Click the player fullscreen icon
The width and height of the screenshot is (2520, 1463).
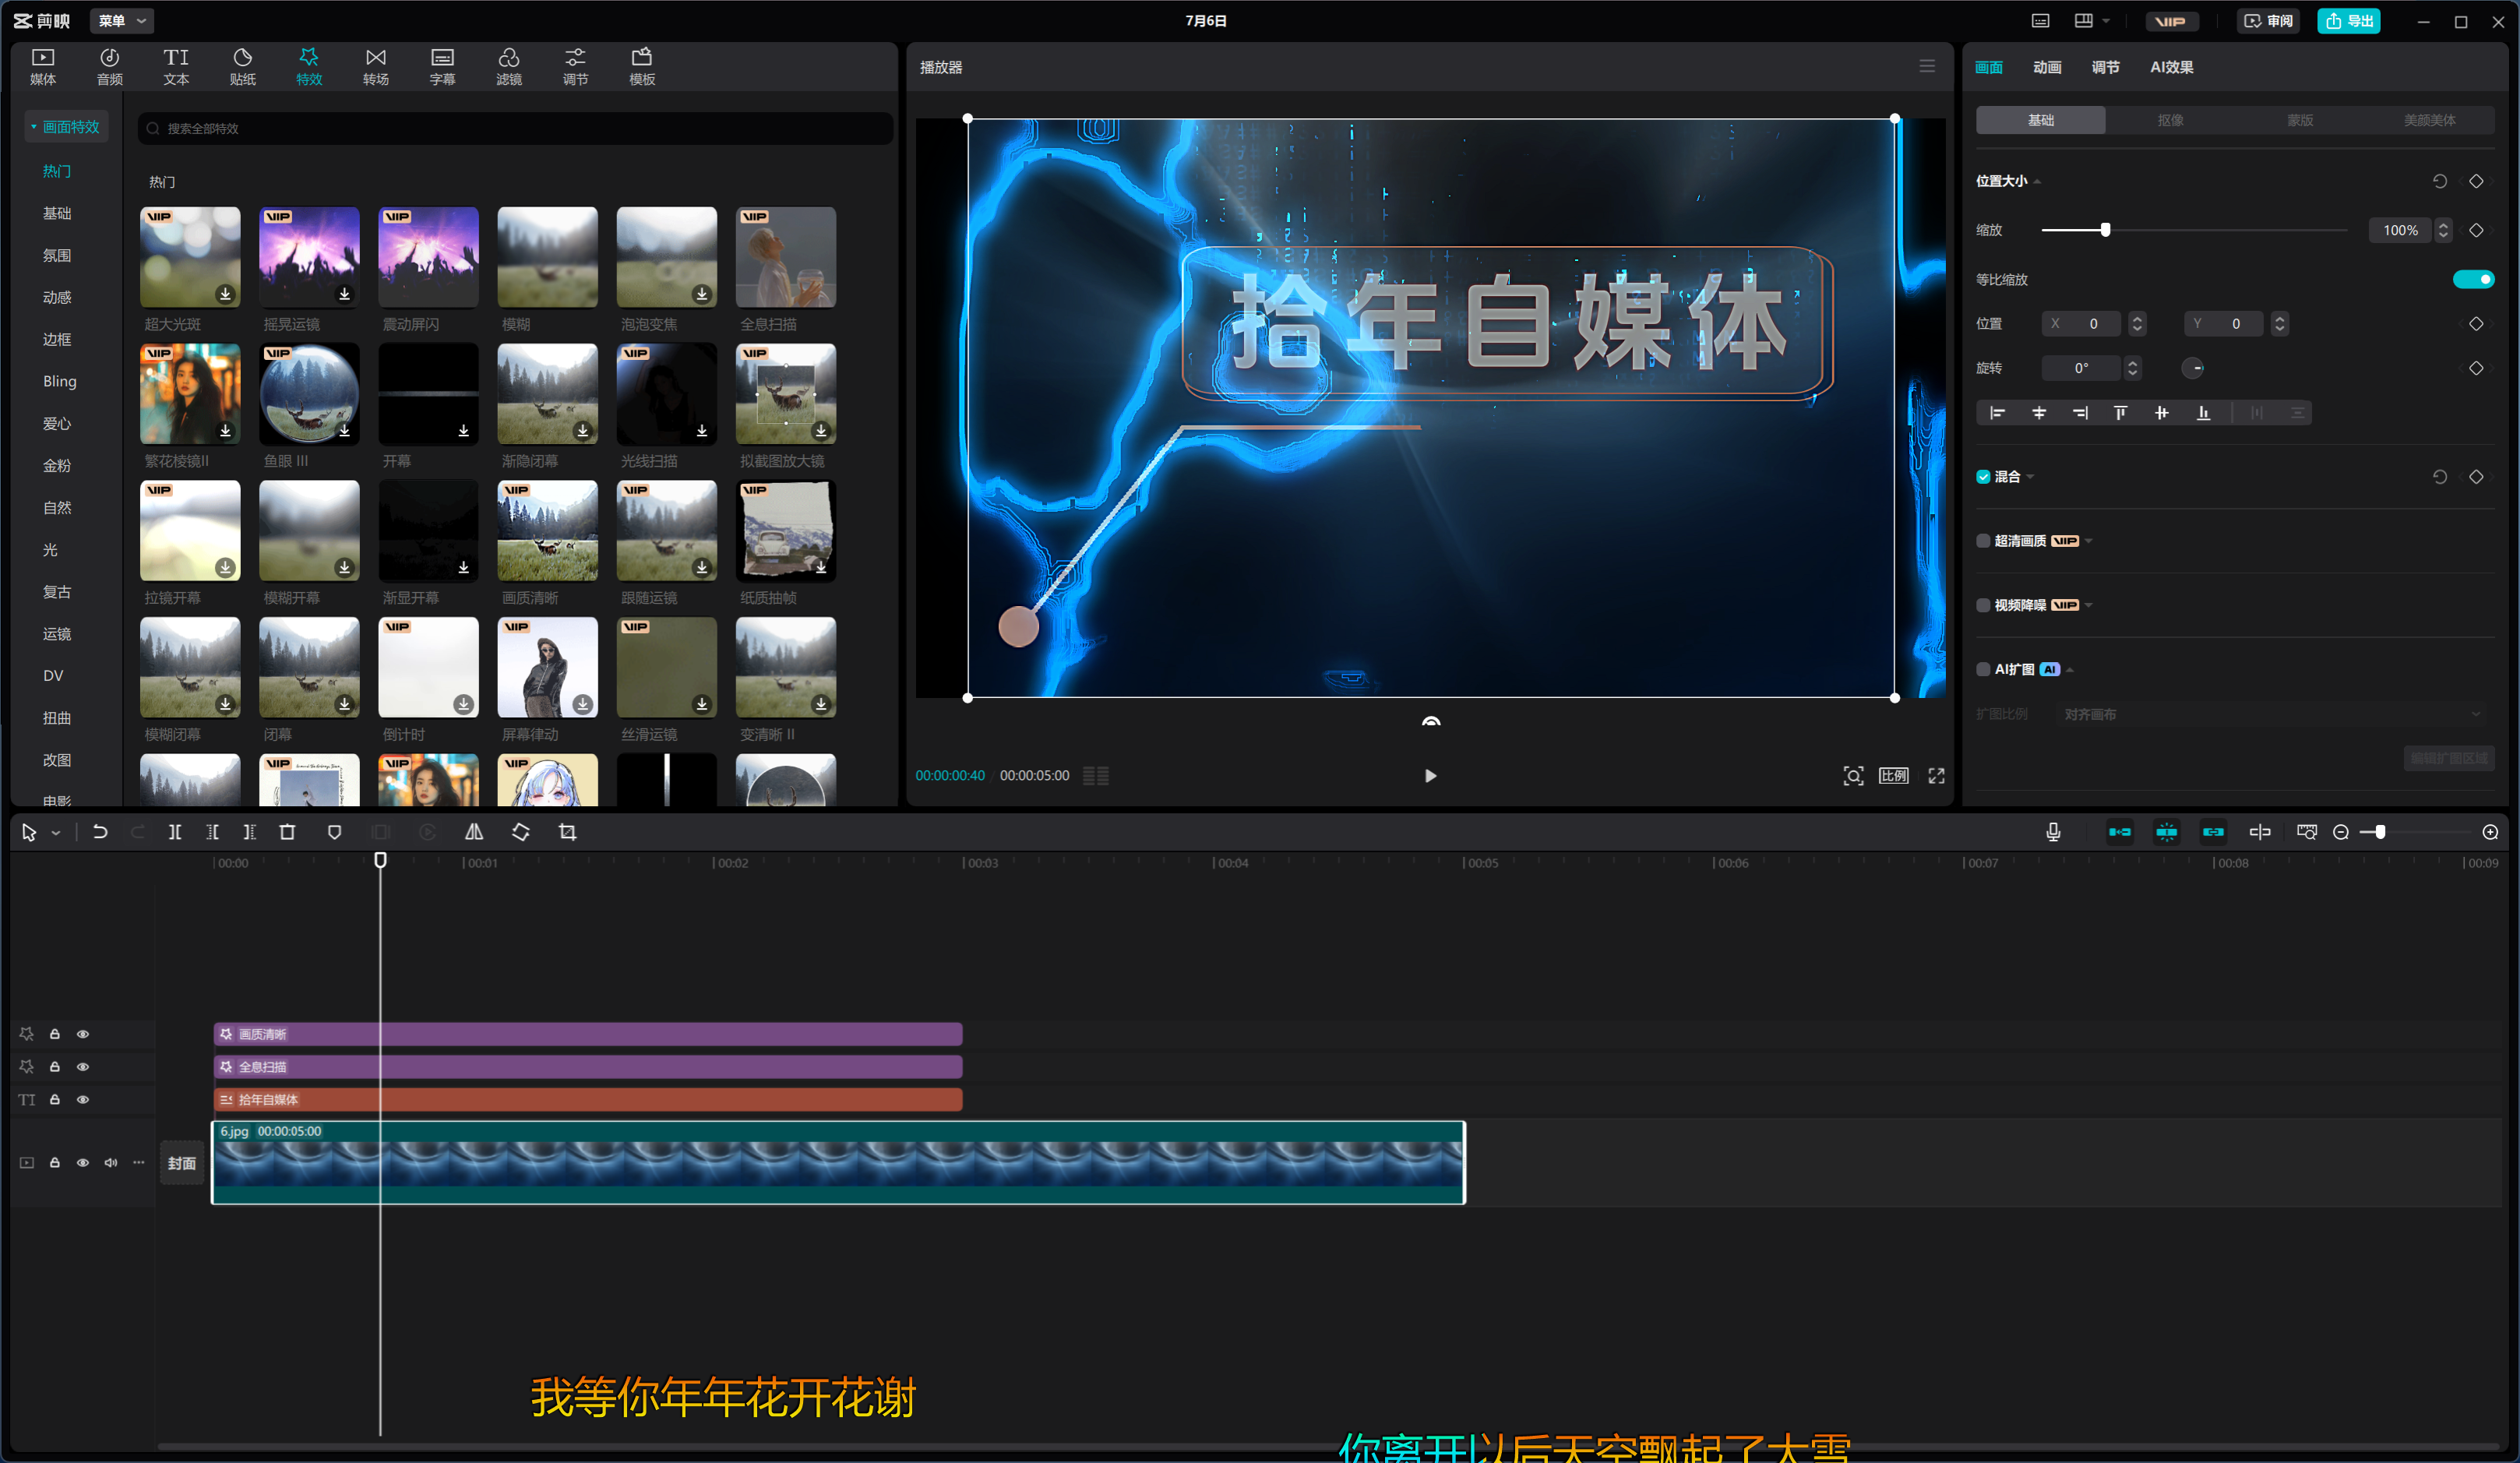coord(1936,776)
